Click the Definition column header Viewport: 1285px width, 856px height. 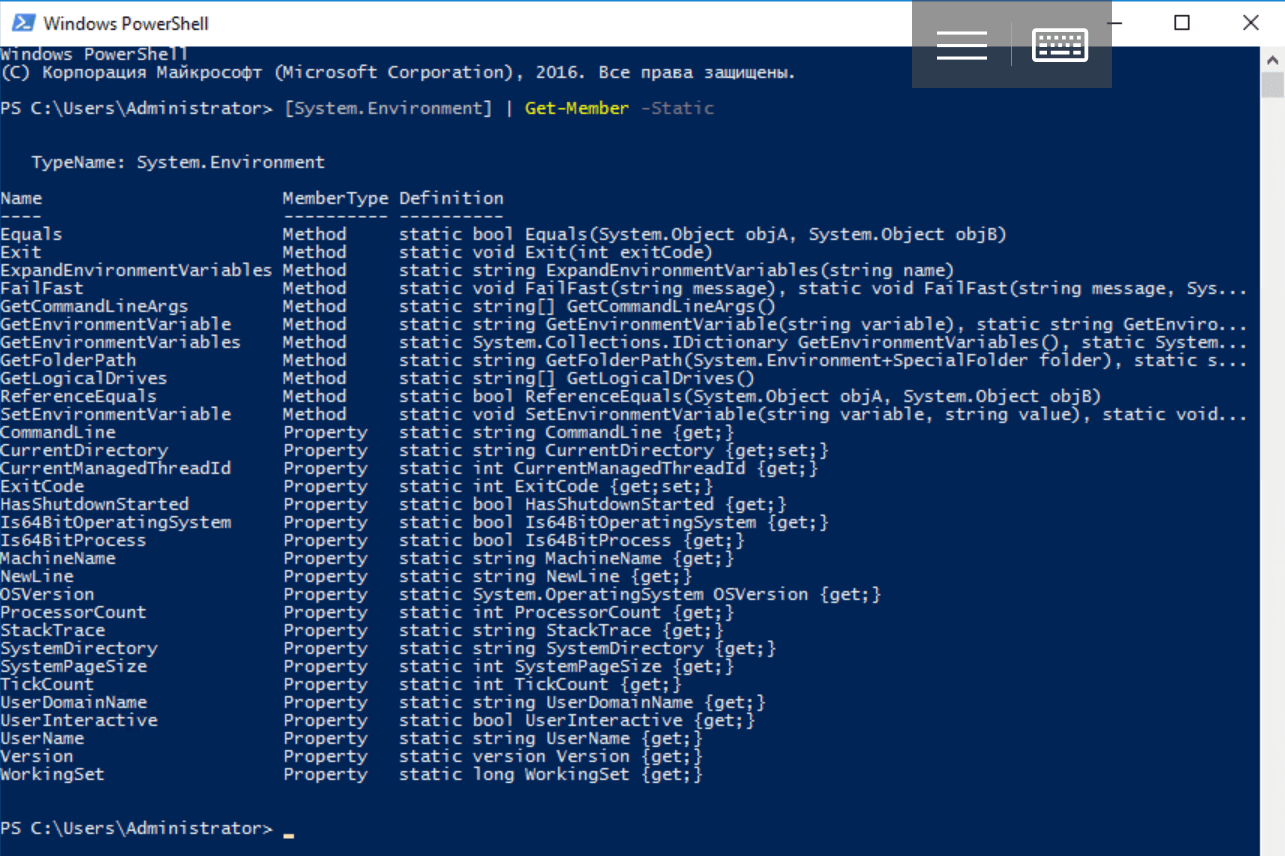451,198
